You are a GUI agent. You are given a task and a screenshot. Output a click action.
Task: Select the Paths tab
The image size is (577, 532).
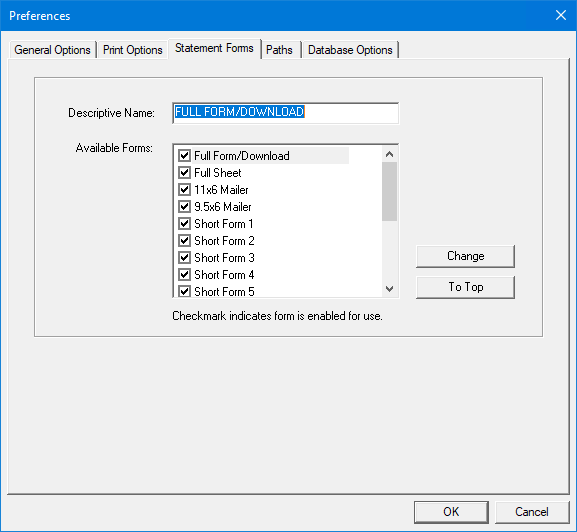click(279, 50)
